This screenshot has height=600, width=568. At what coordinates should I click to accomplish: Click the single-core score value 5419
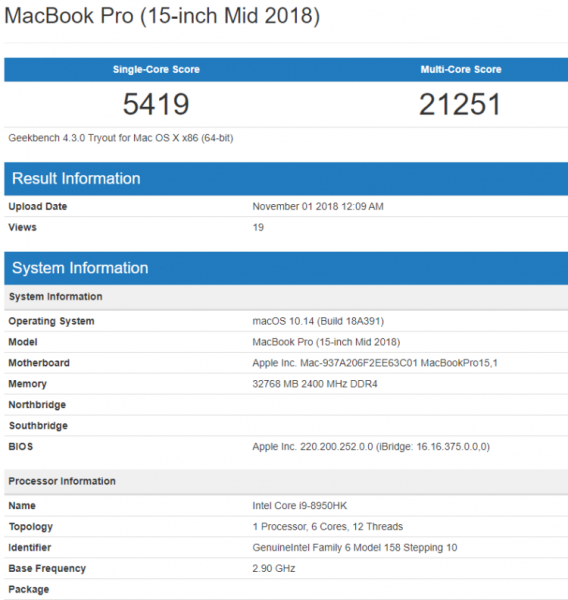pos(156,104)
